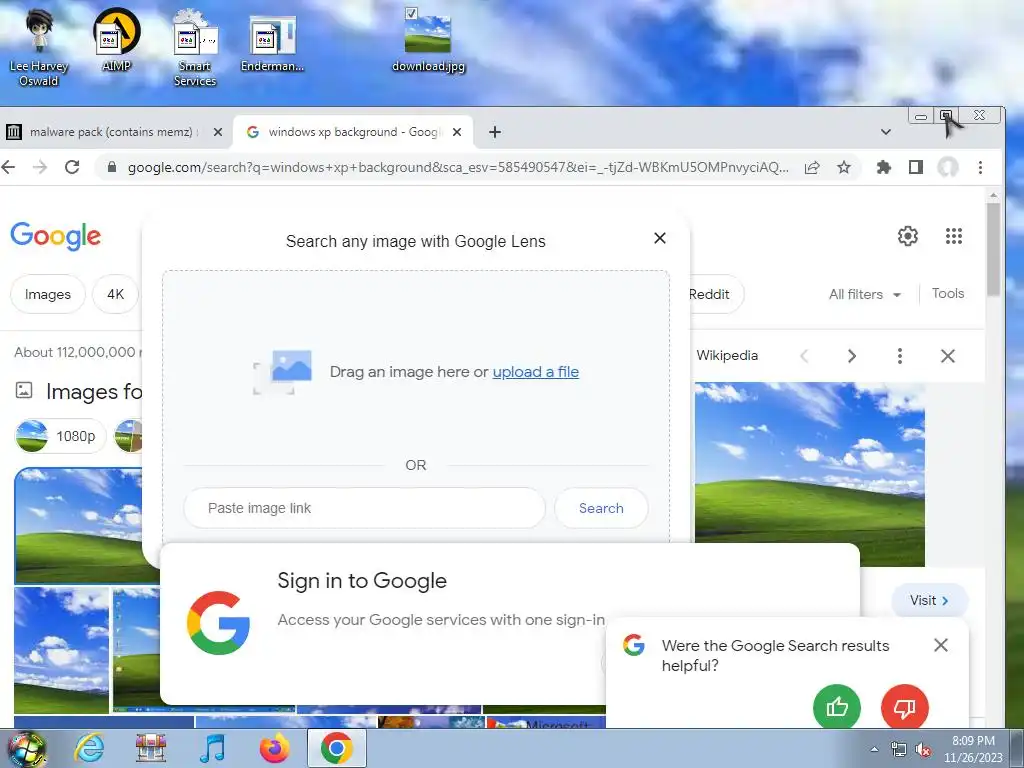Viewport: 1024px width, 768px height.
Task: Expand the All filters dropdown
Action: (x=865, y=295)
